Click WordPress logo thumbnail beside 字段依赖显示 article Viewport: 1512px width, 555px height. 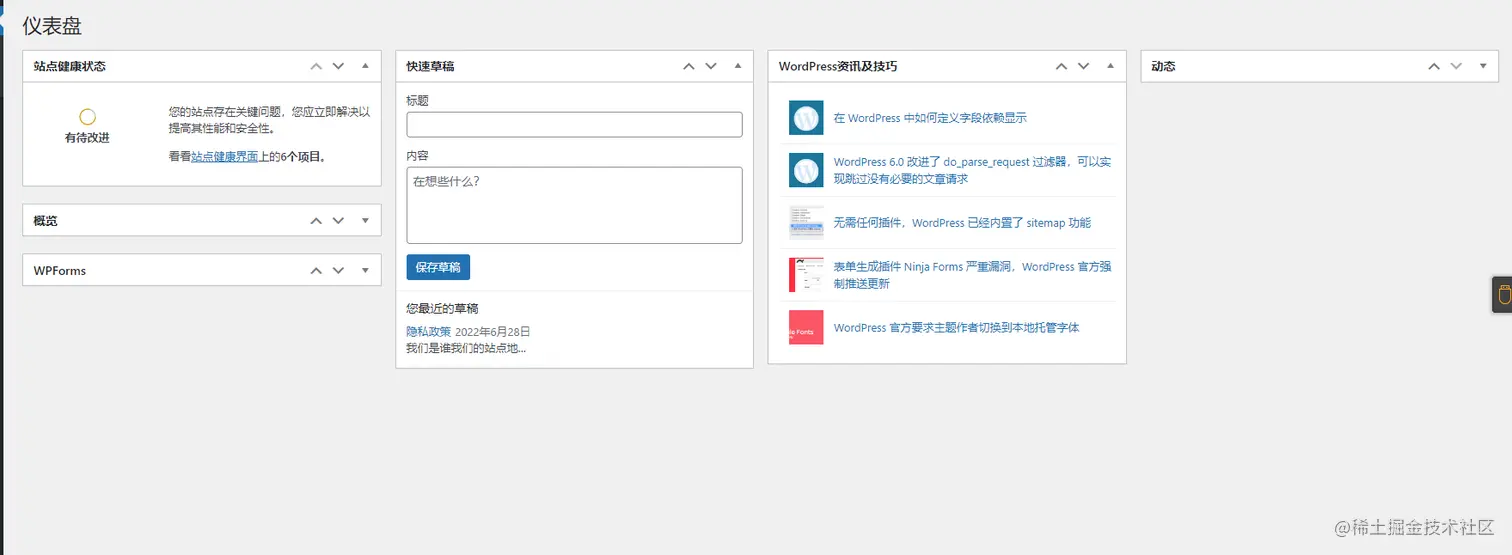[x=806, y=118]
